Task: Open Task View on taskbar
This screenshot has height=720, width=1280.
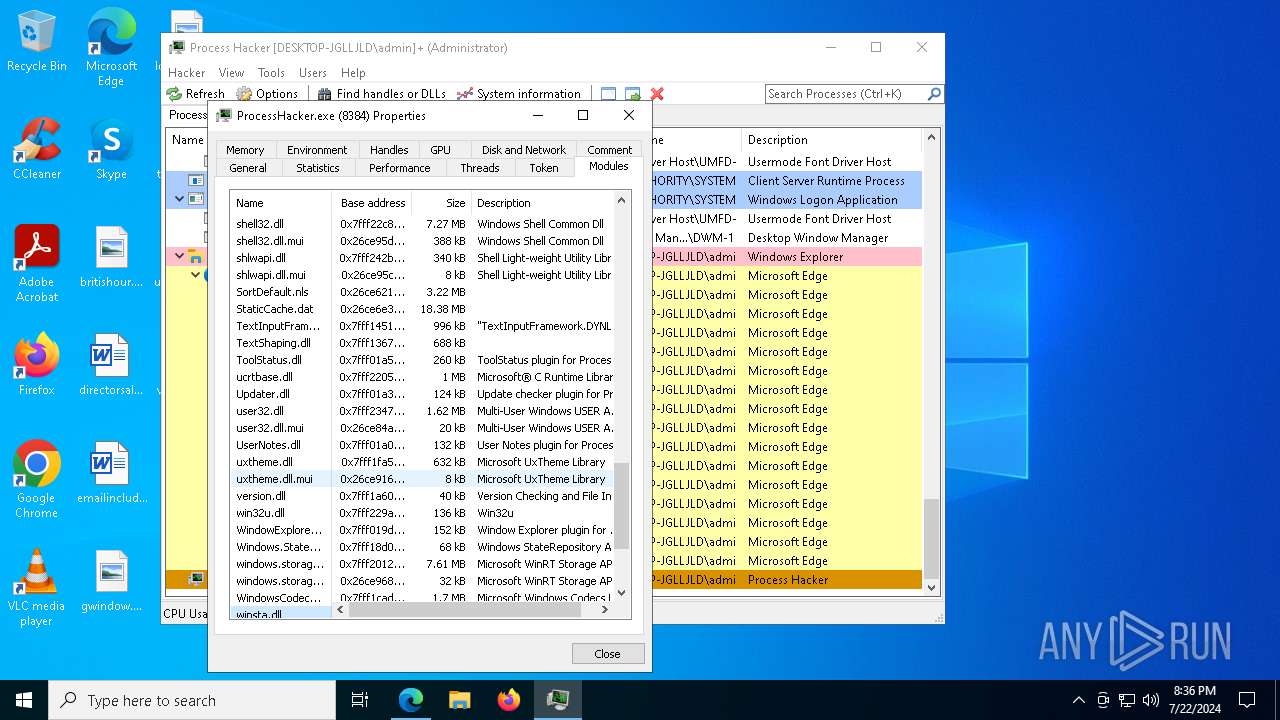Action: tap(360, 700)
